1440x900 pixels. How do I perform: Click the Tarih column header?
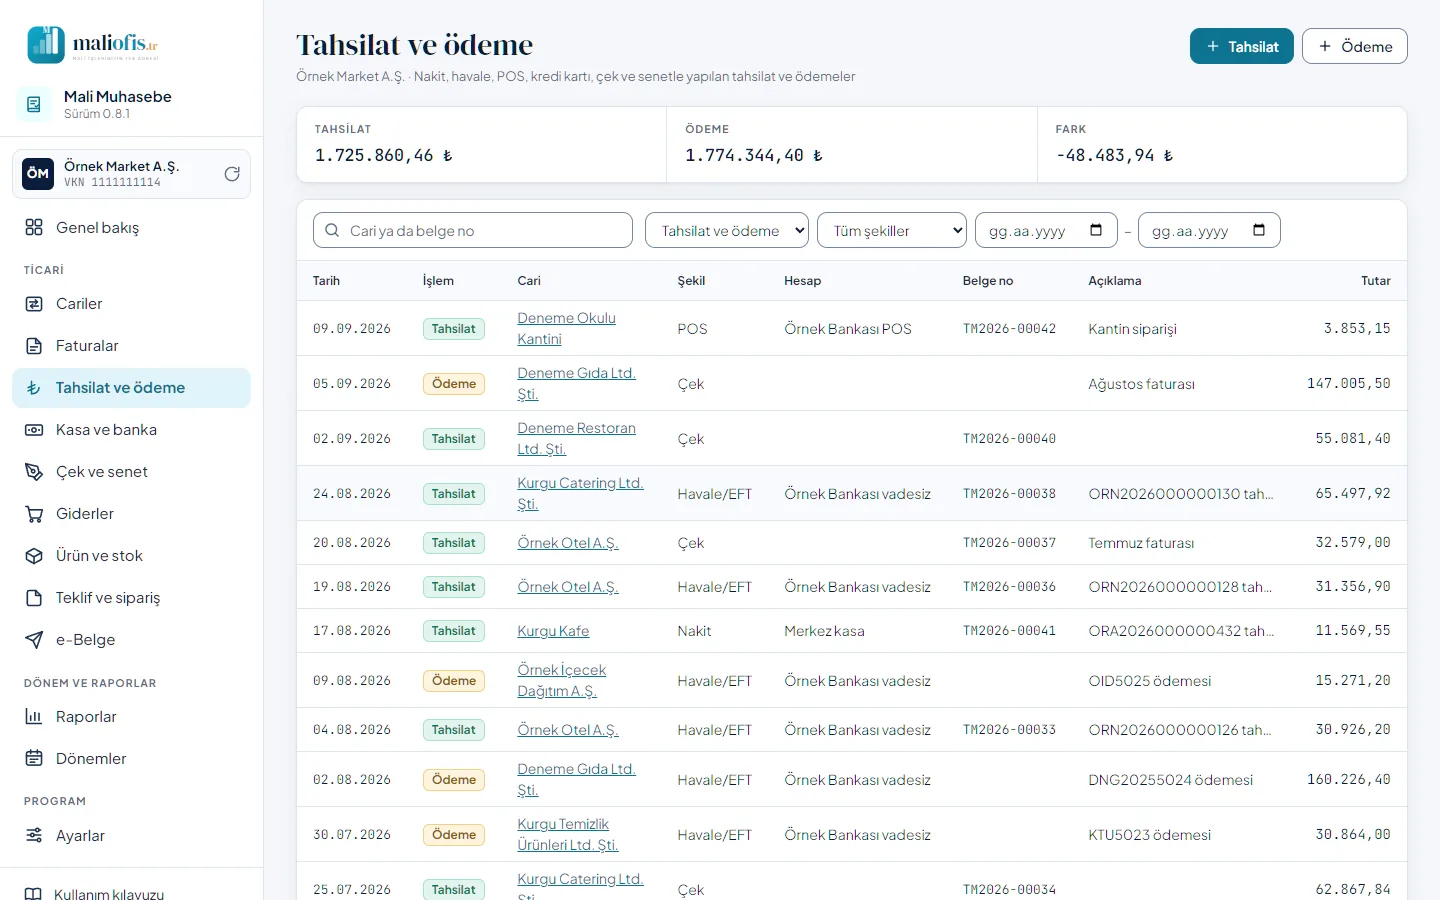pyautogui.click(x=326, y=281)
